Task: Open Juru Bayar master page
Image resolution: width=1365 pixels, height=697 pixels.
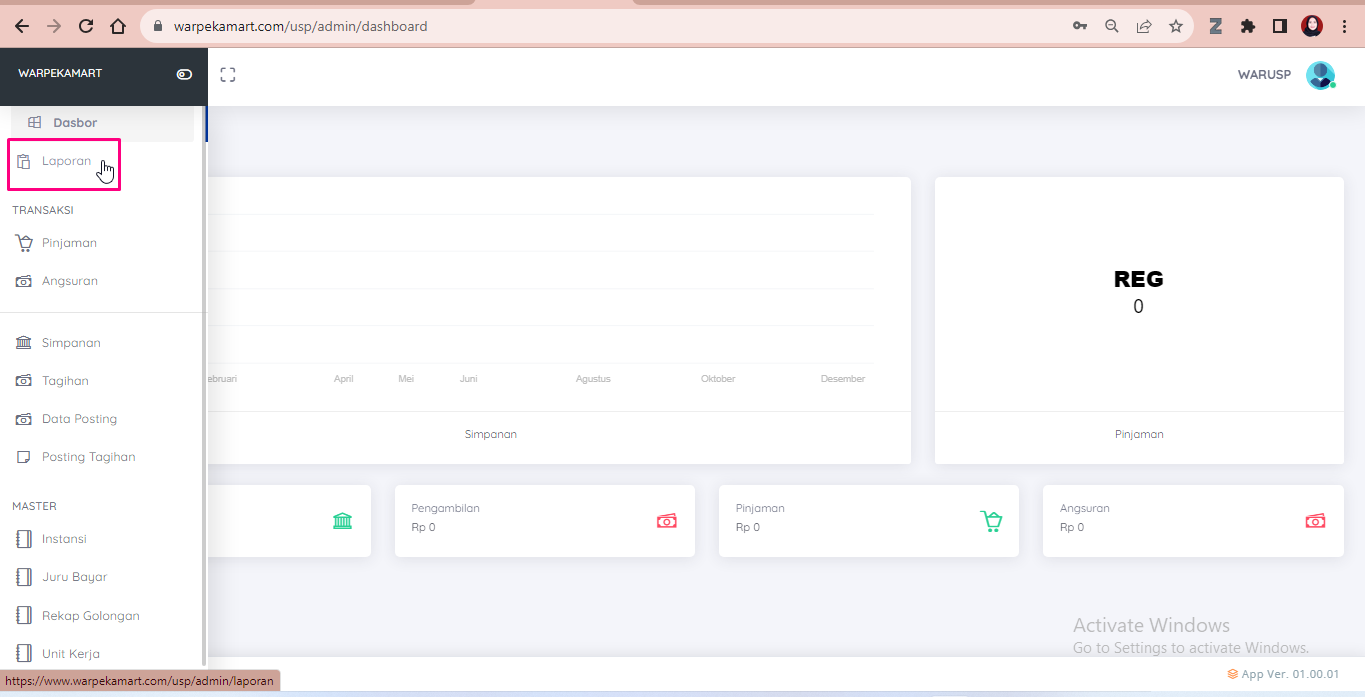Action: (74, 577)
